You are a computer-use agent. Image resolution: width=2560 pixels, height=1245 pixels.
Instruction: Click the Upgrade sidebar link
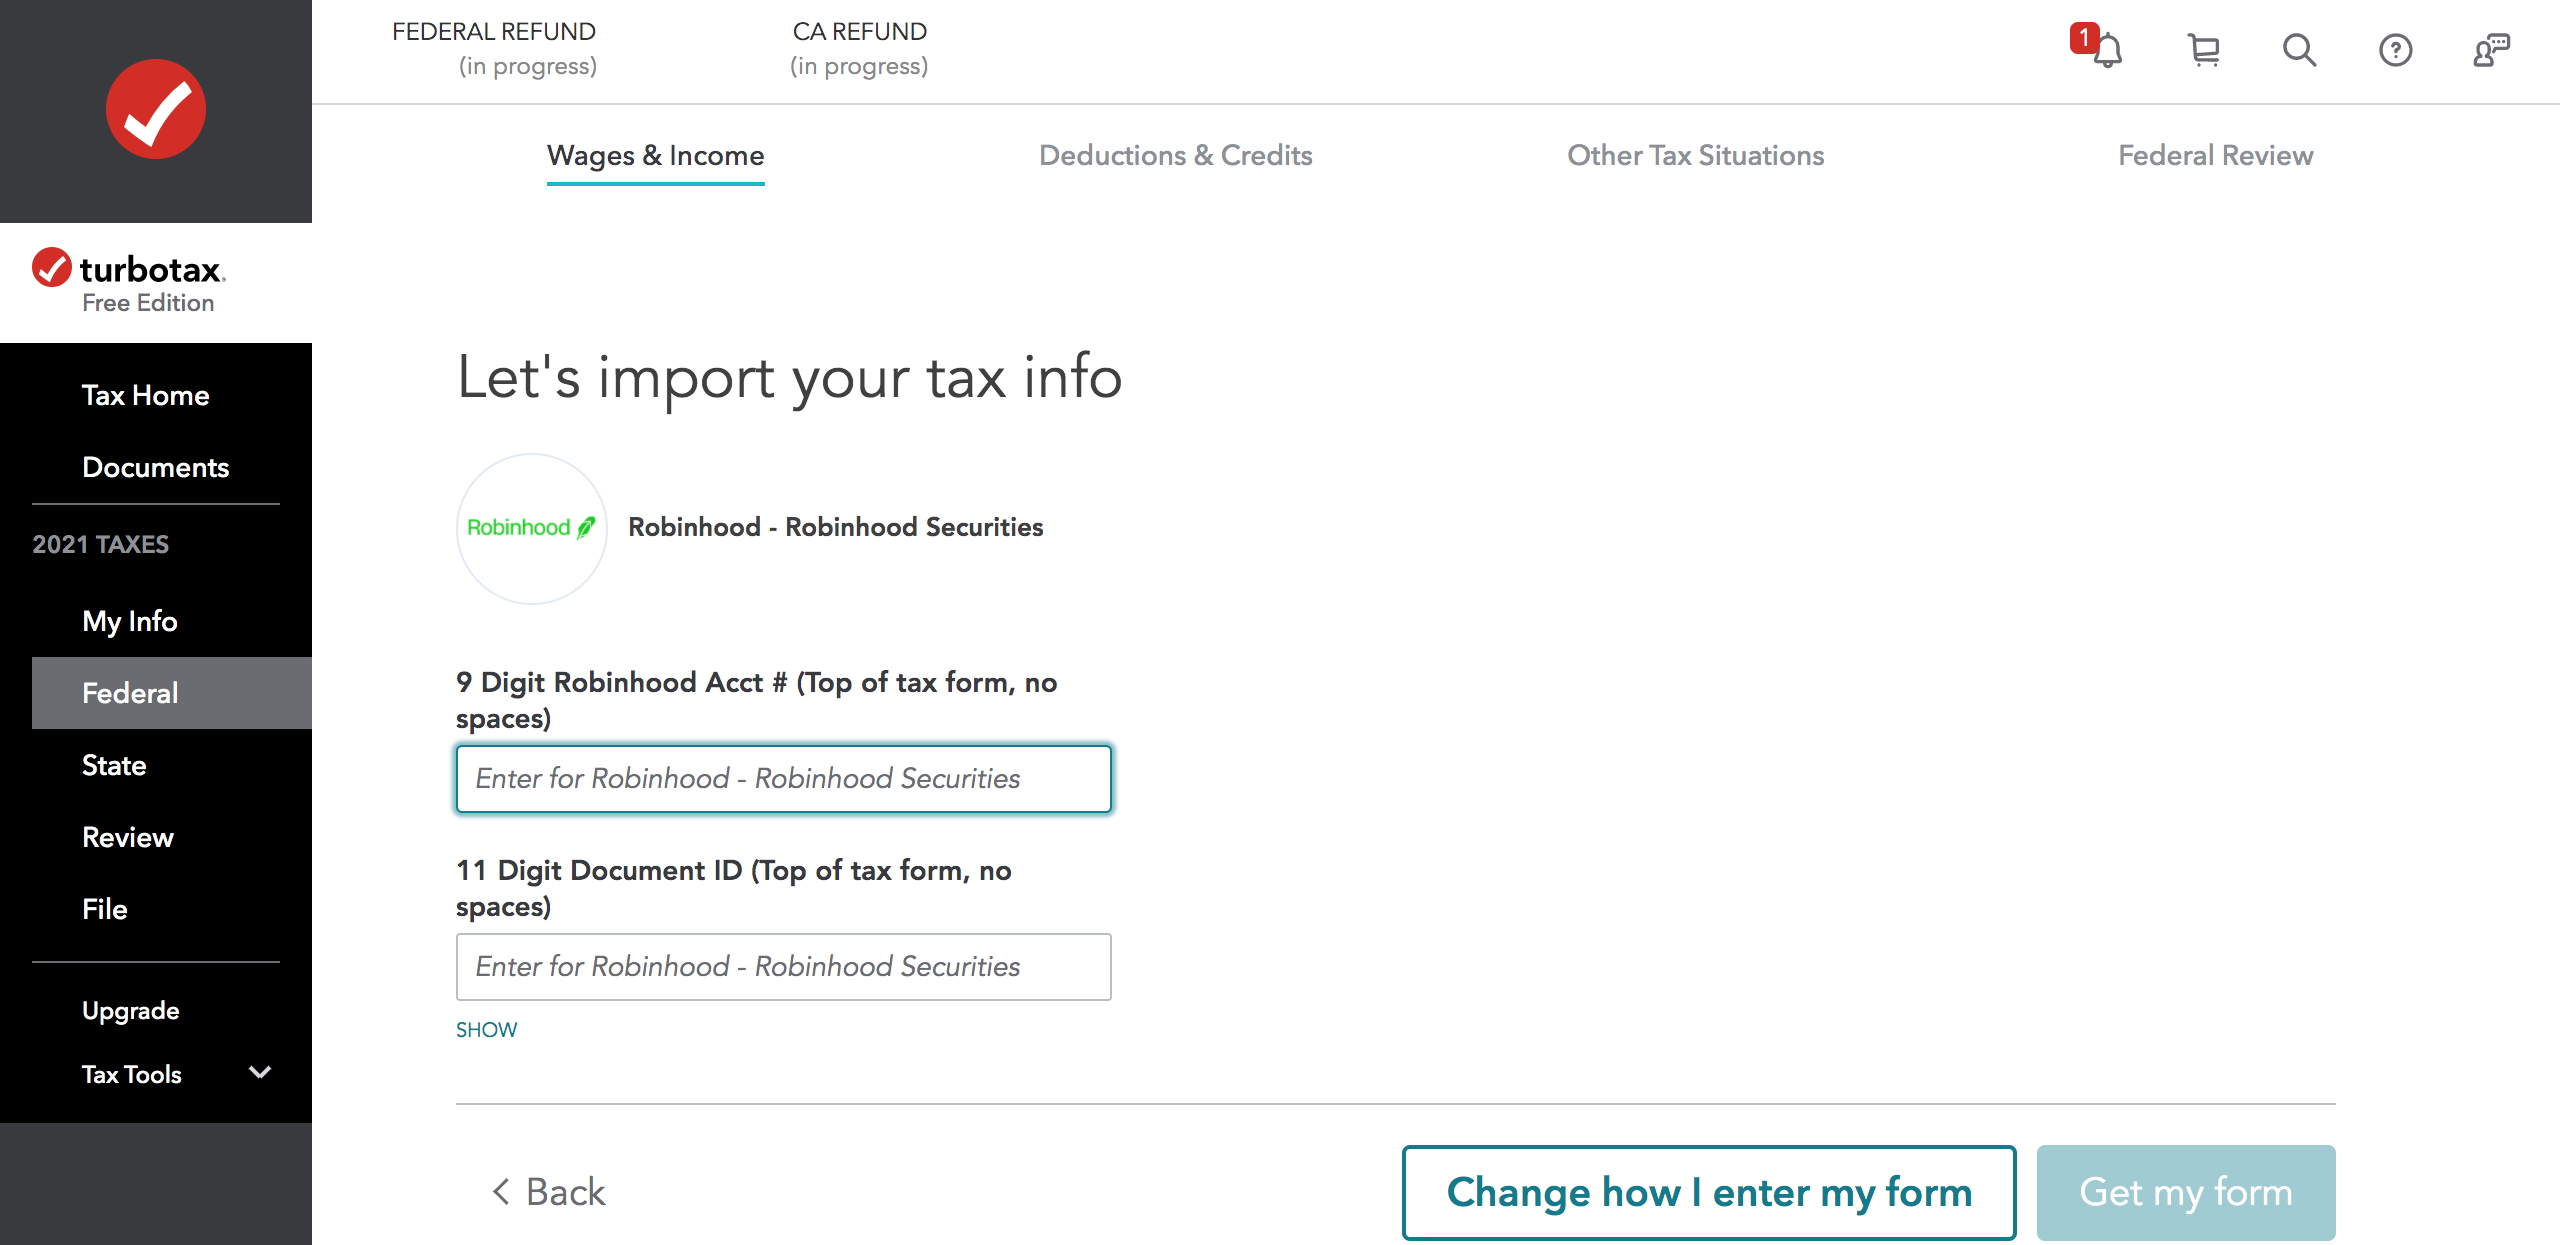click(130, 1011)
